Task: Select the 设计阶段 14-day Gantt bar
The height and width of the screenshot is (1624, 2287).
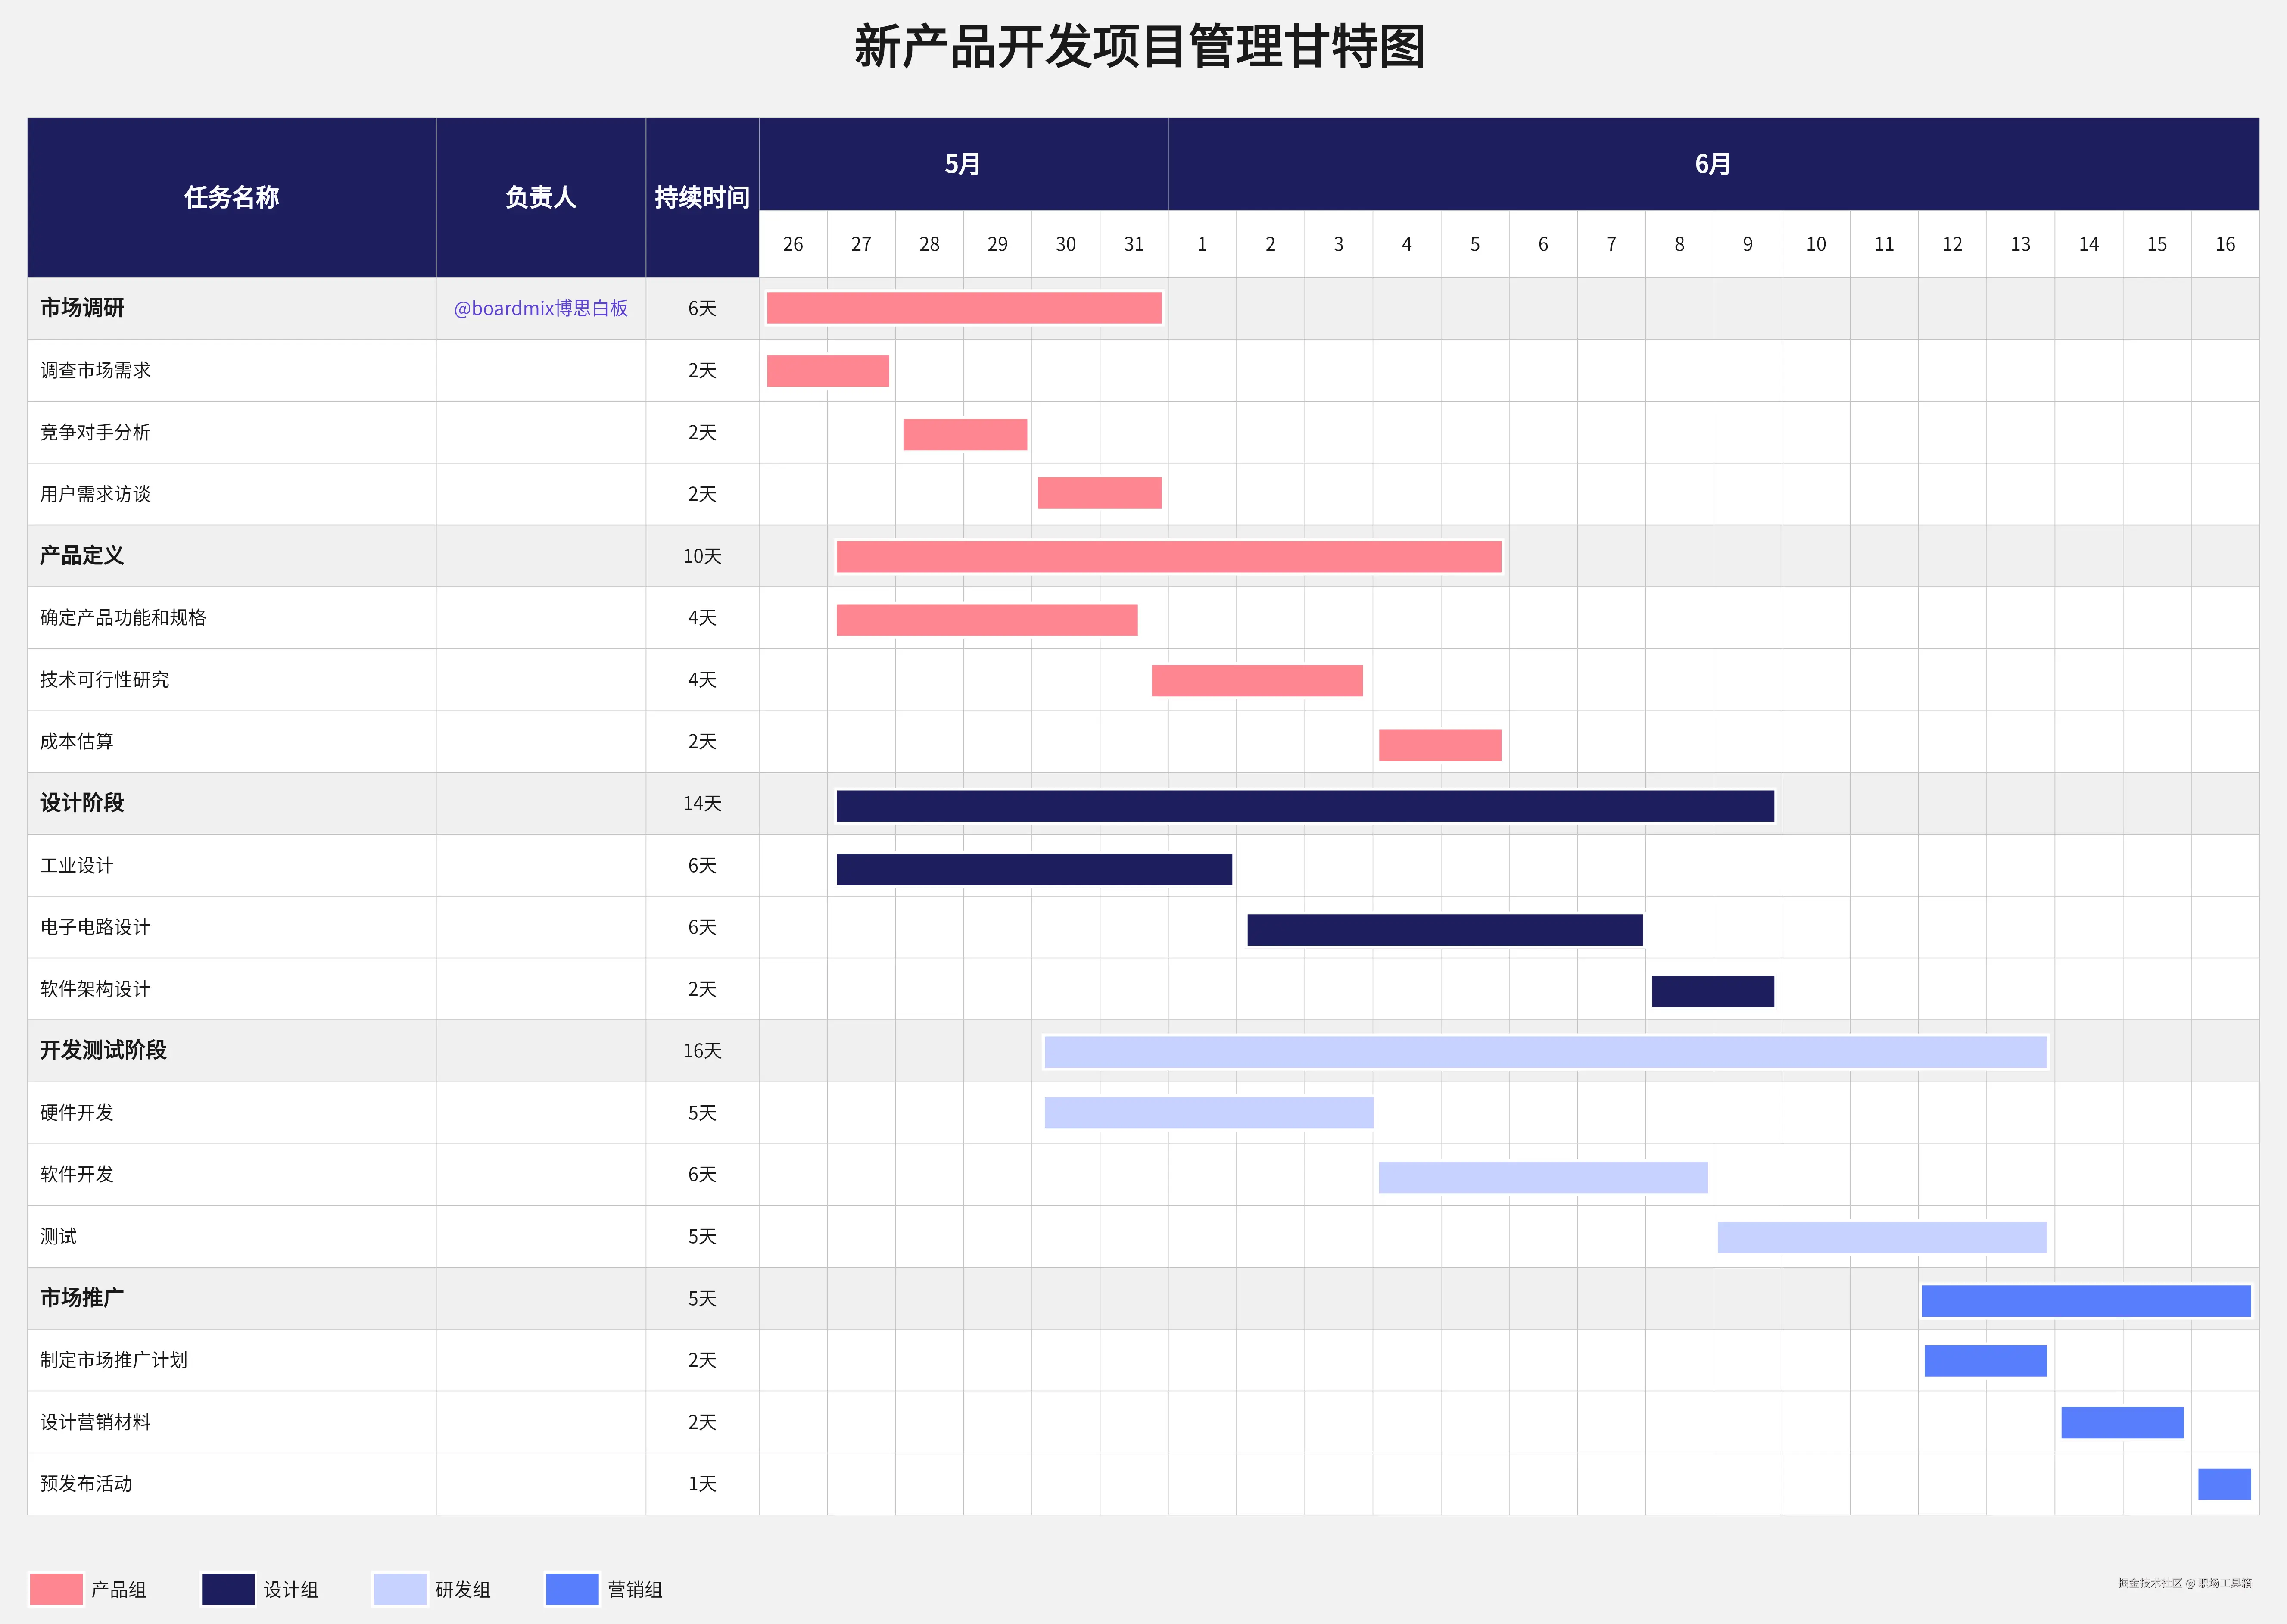Action: tap(1305, 806)
